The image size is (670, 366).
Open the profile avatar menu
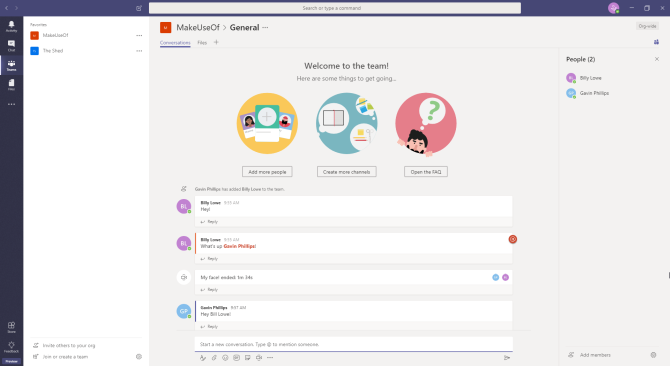click(x=614, y=8)
